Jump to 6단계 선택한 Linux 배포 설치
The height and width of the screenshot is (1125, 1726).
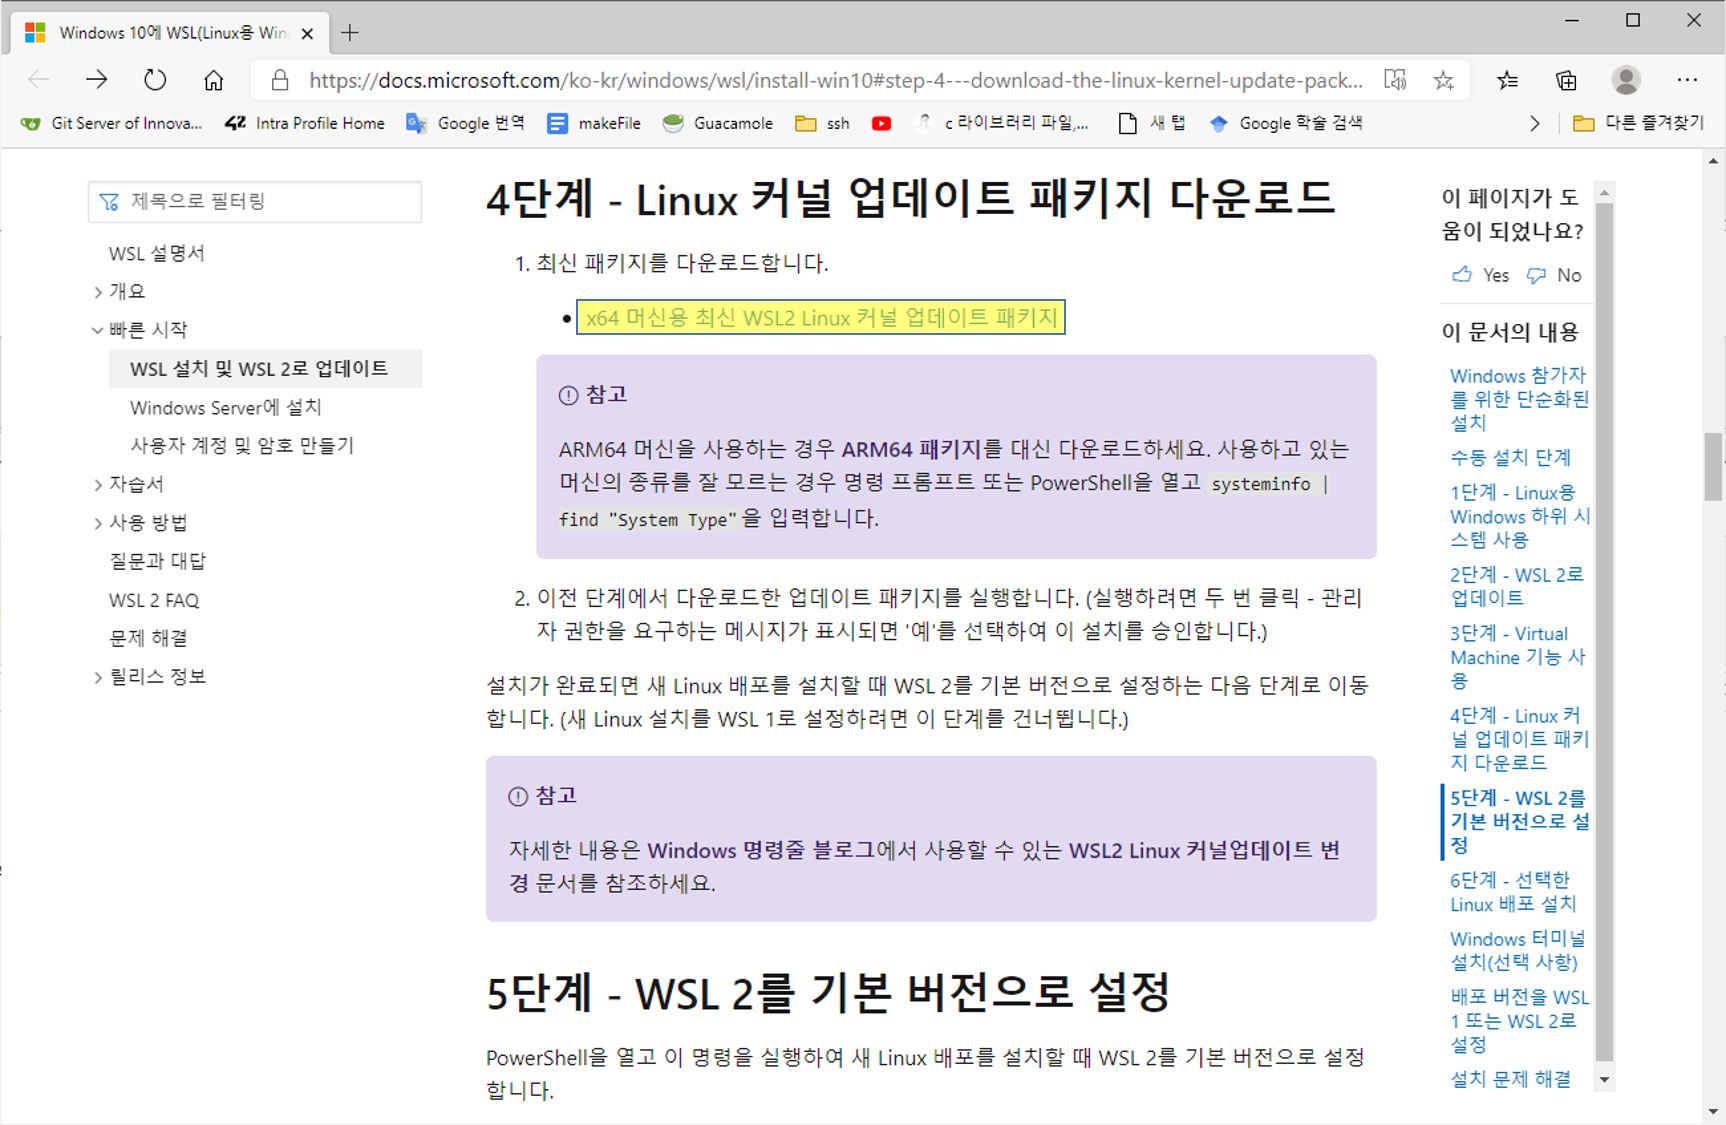point(1514,891)
